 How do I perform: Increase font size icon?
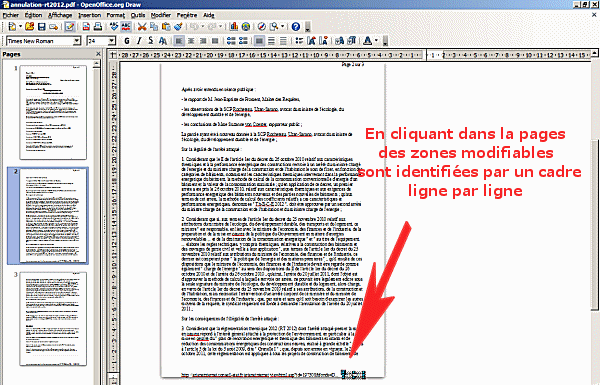tap(311, 41)
